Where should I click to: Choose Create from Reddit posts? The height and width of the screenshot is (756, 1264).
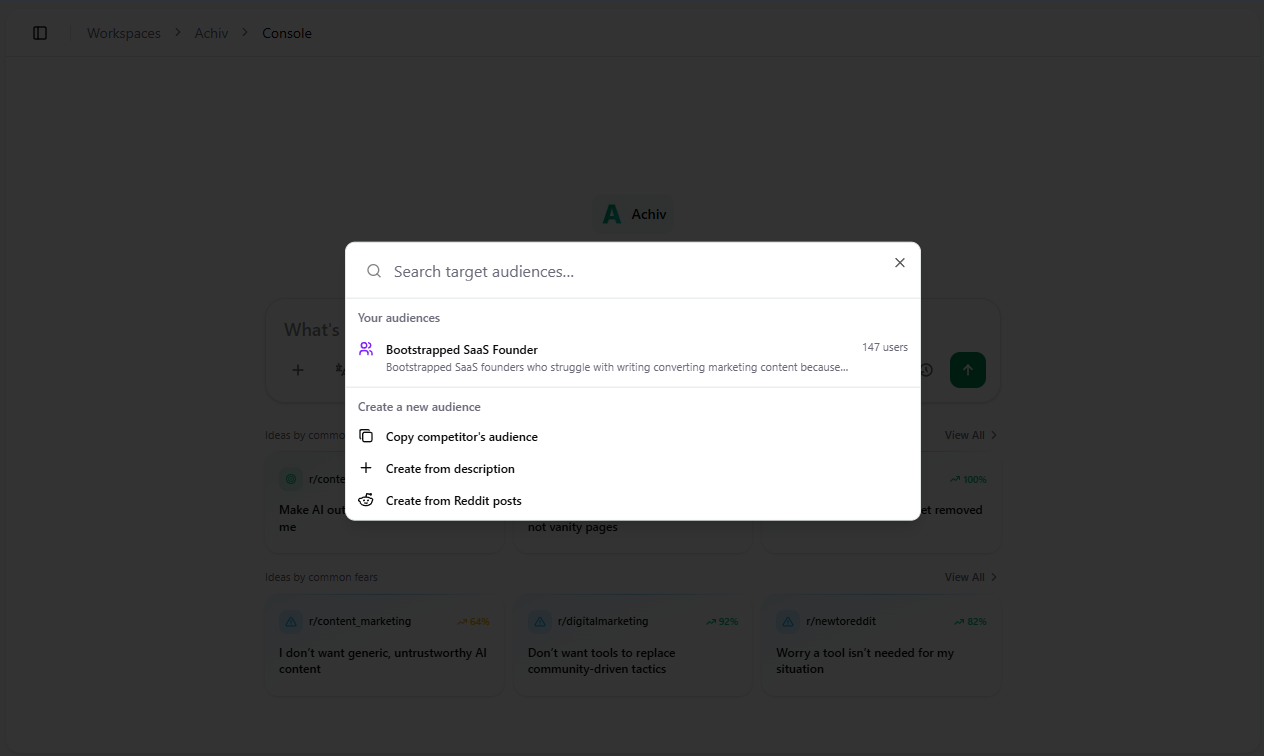633,501
